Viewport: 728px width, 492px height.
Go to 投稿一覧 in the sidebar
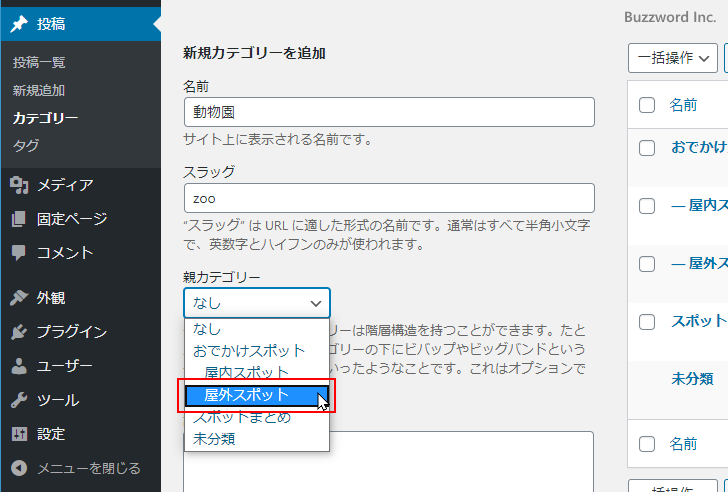pyautogui.click(x=39, y=62)
